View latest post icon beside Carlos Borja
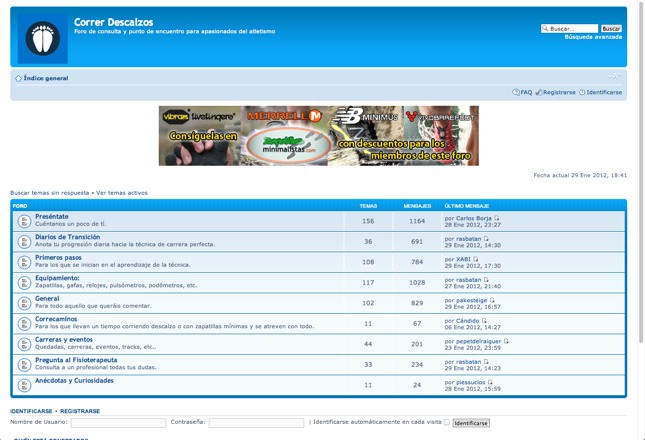Viewport: 645px width, 440px height. coord(496,218)
